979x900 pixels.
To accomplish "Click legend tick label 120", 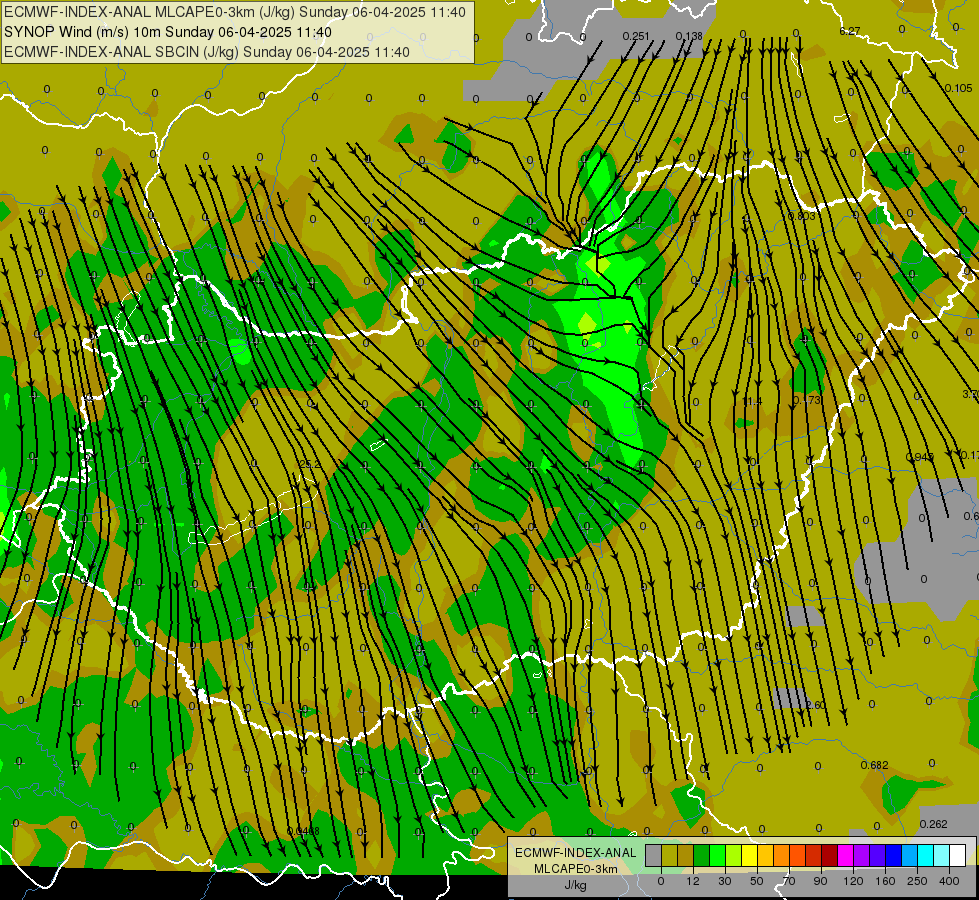I will (x=853, y=881).
